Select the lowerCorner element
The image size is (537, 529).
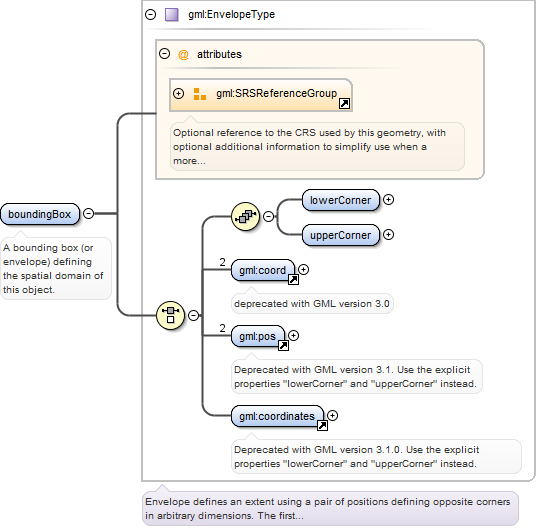pos(341,200)
